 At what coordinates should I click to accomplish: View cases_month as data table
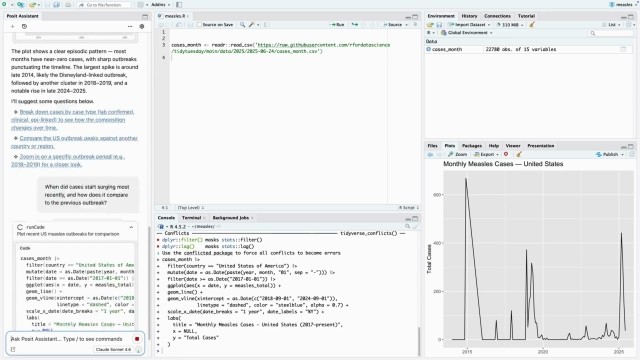(x=623, y=49)
